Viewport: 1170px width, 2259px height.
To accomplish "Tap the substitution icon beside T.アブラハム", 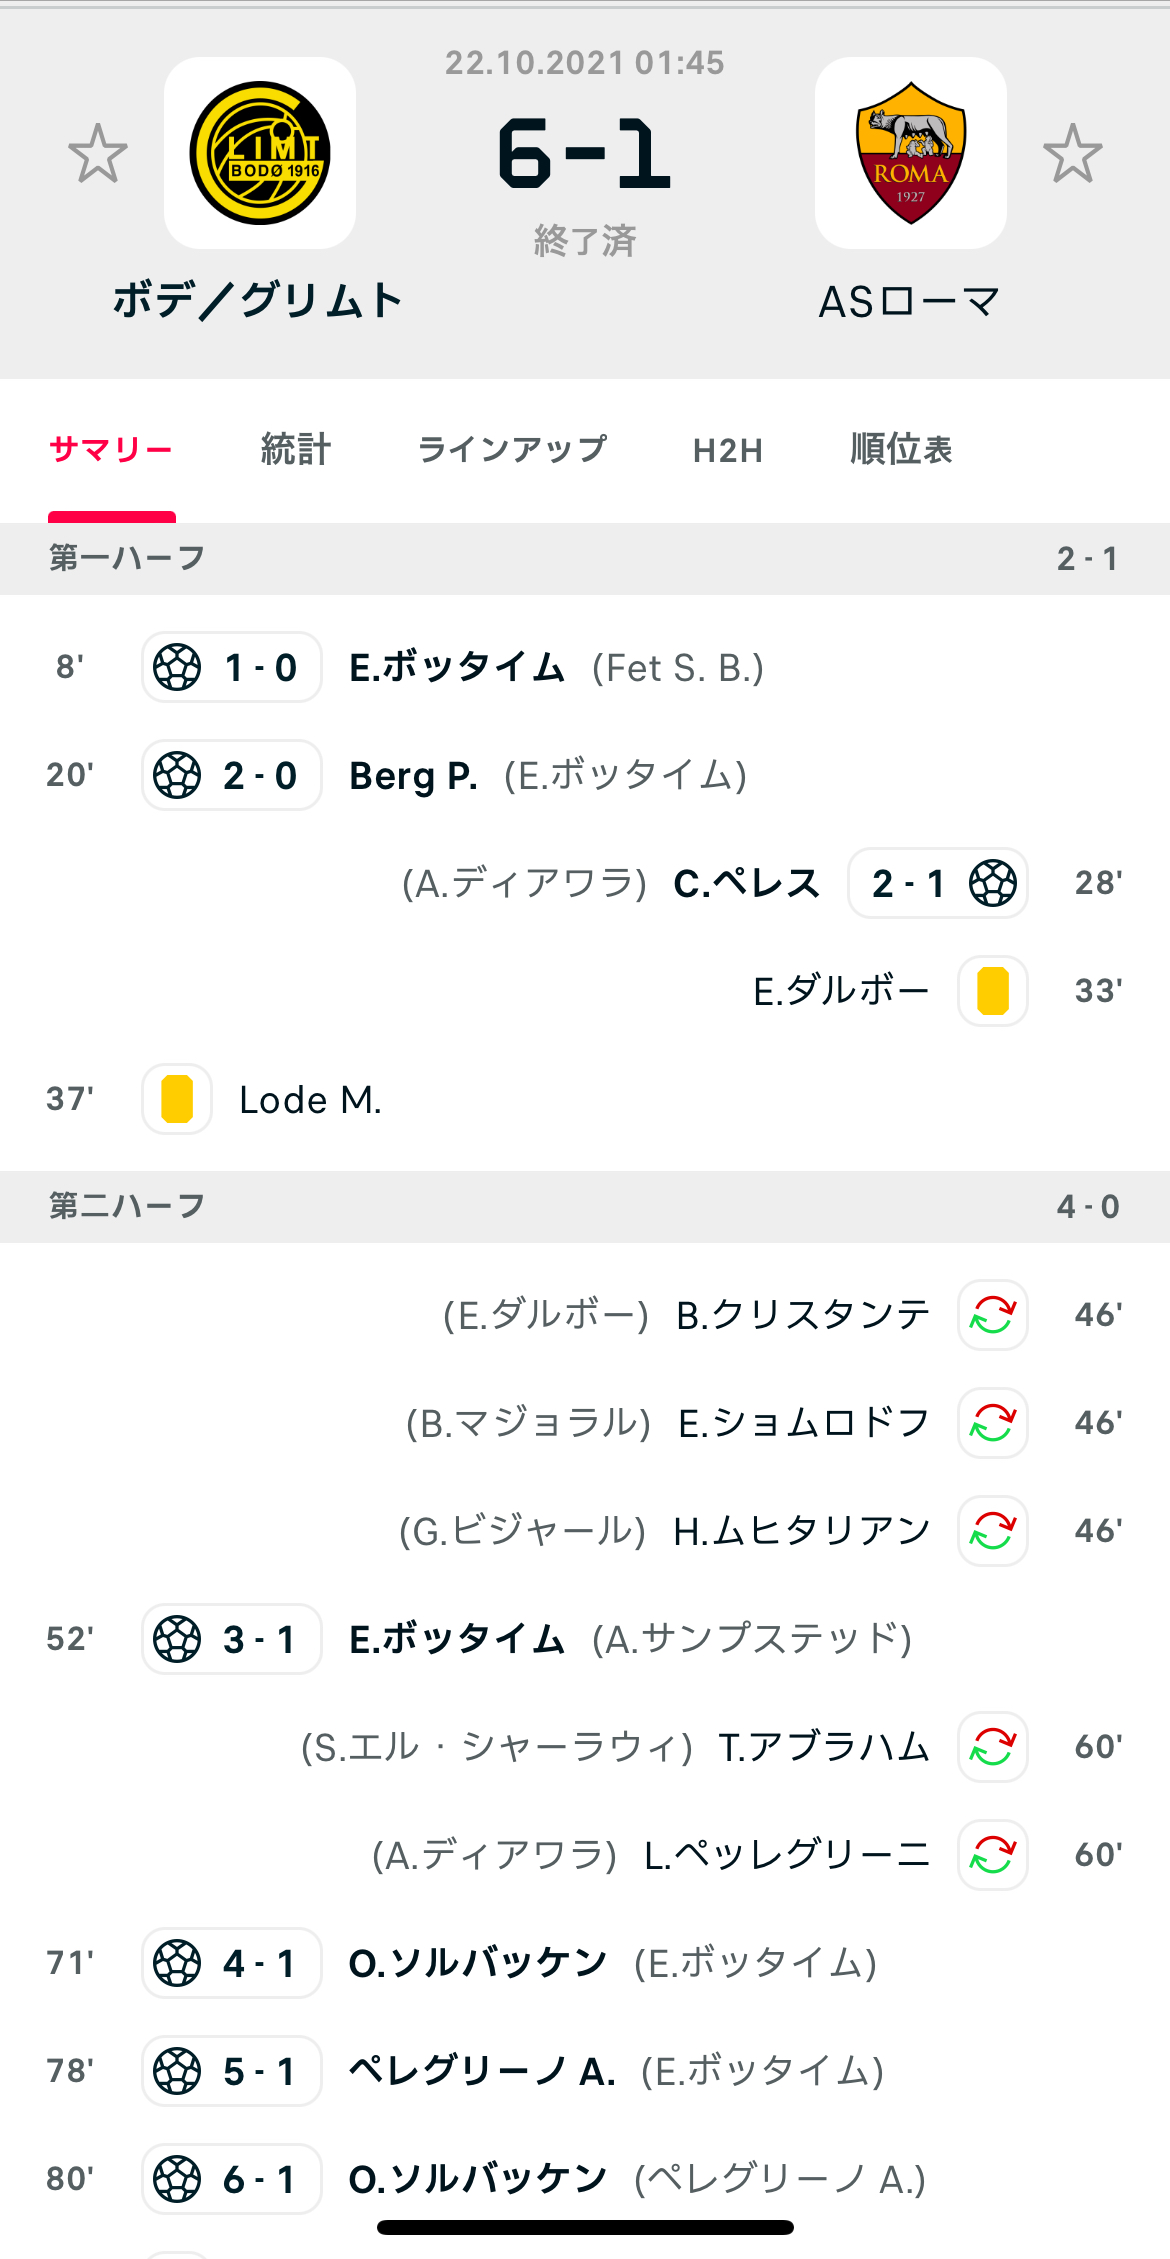I will [992, 1747].
